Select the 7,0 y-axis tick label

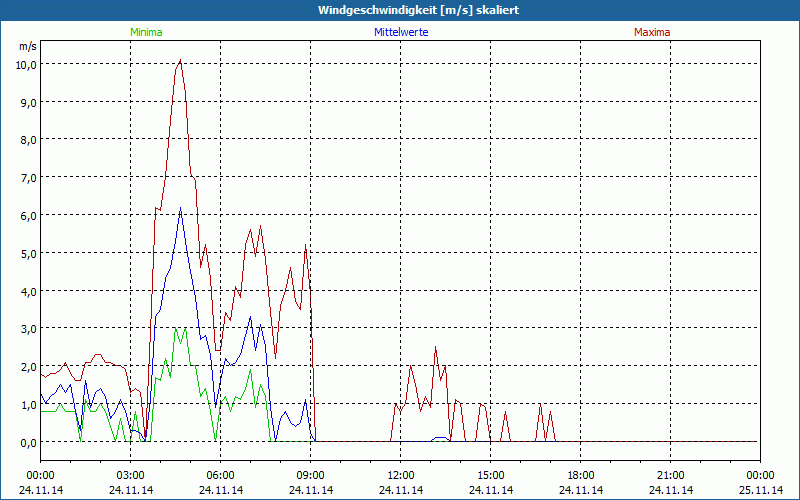pos(26,178)
